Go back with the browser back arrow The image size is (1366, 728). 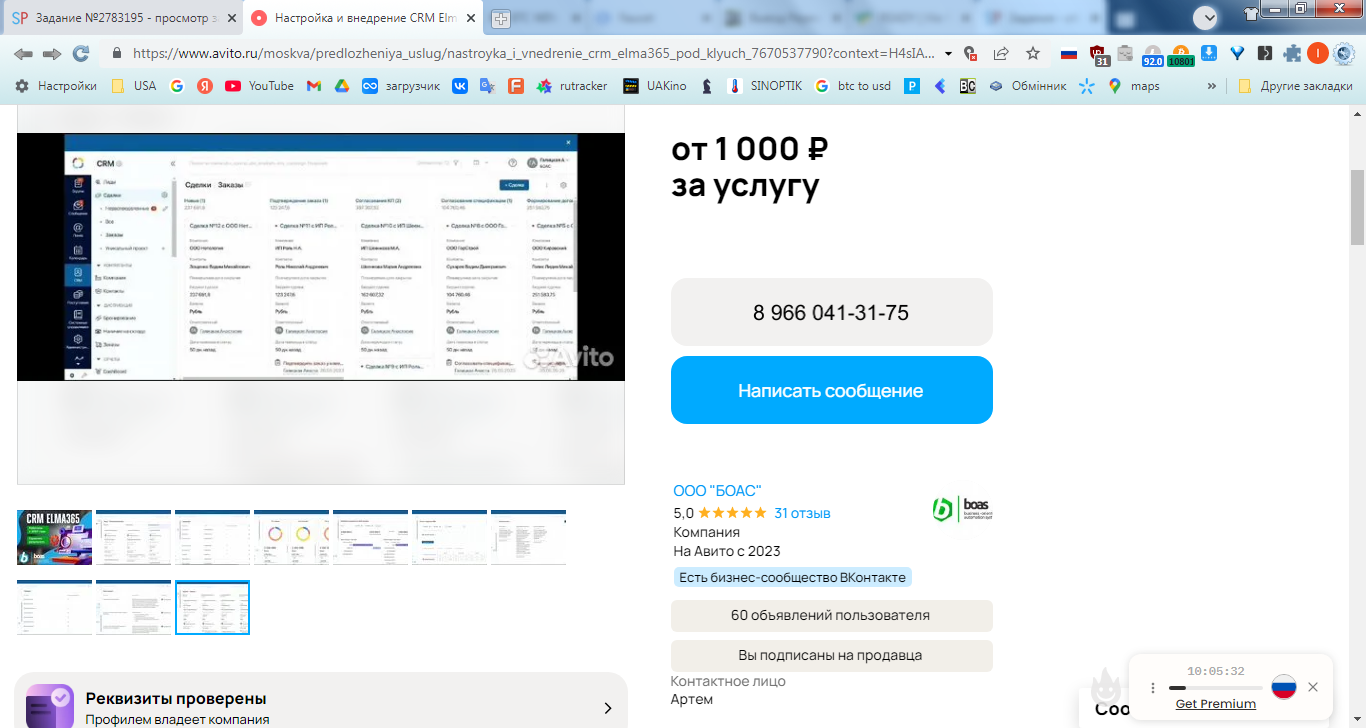(x=23, y=54)
